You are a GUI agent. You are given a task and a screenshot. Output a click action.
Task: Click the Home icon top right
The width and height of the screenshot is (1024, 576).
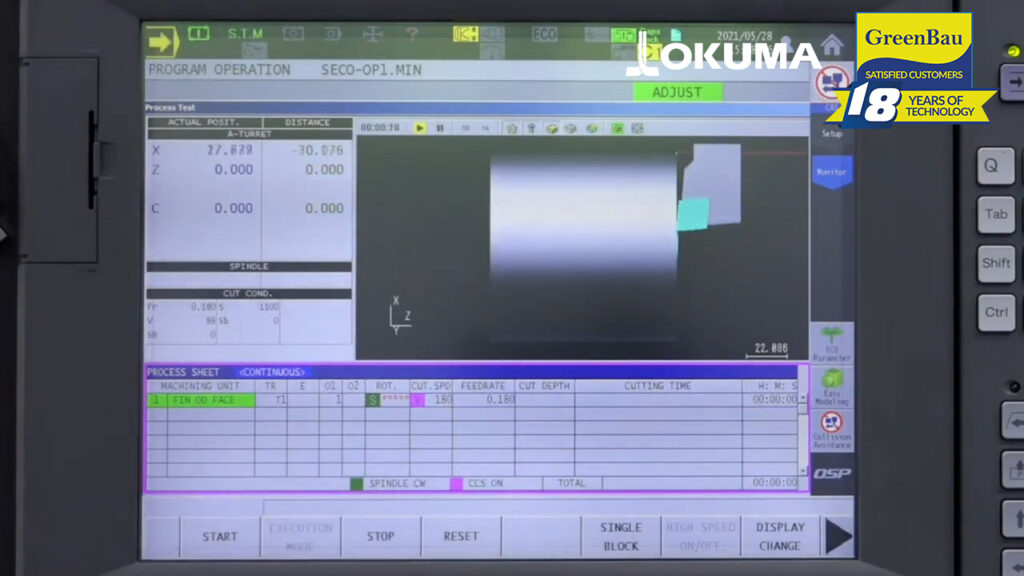pyautogui.click(x=833, y=44)
